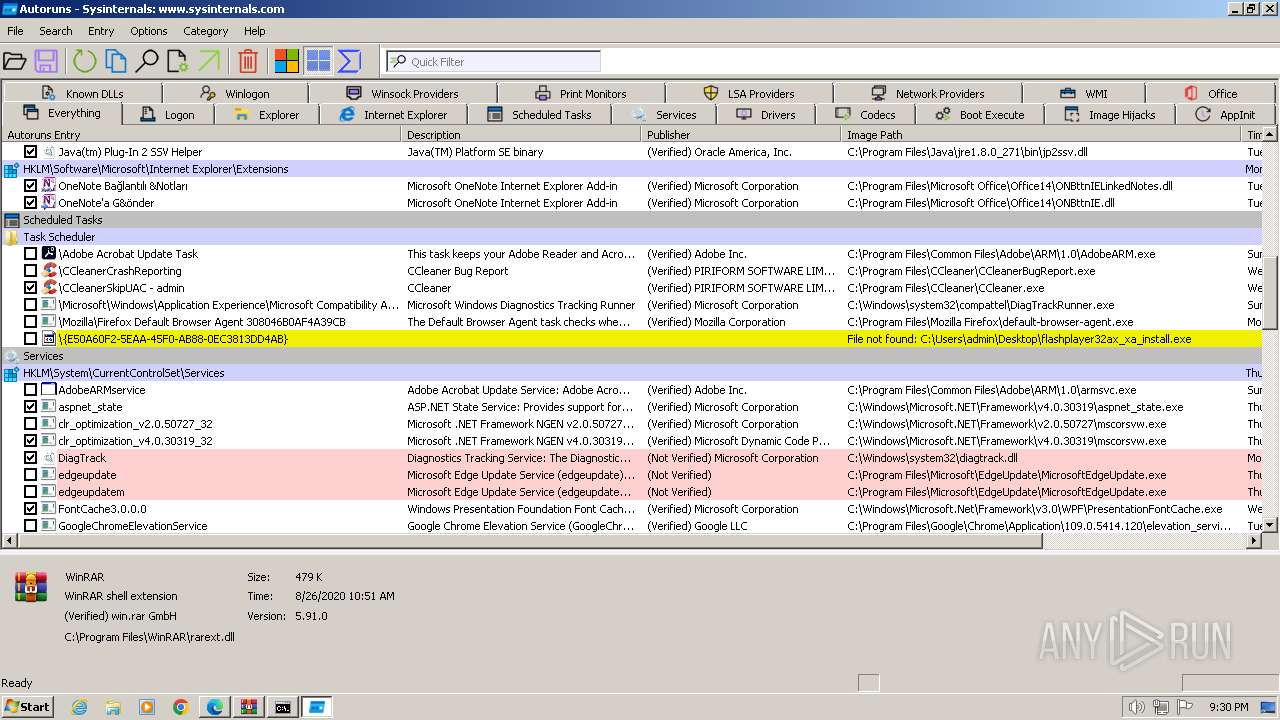
Task: Disable the CCleanerSkipUAC - admin task
Action: tap(31, 288)
